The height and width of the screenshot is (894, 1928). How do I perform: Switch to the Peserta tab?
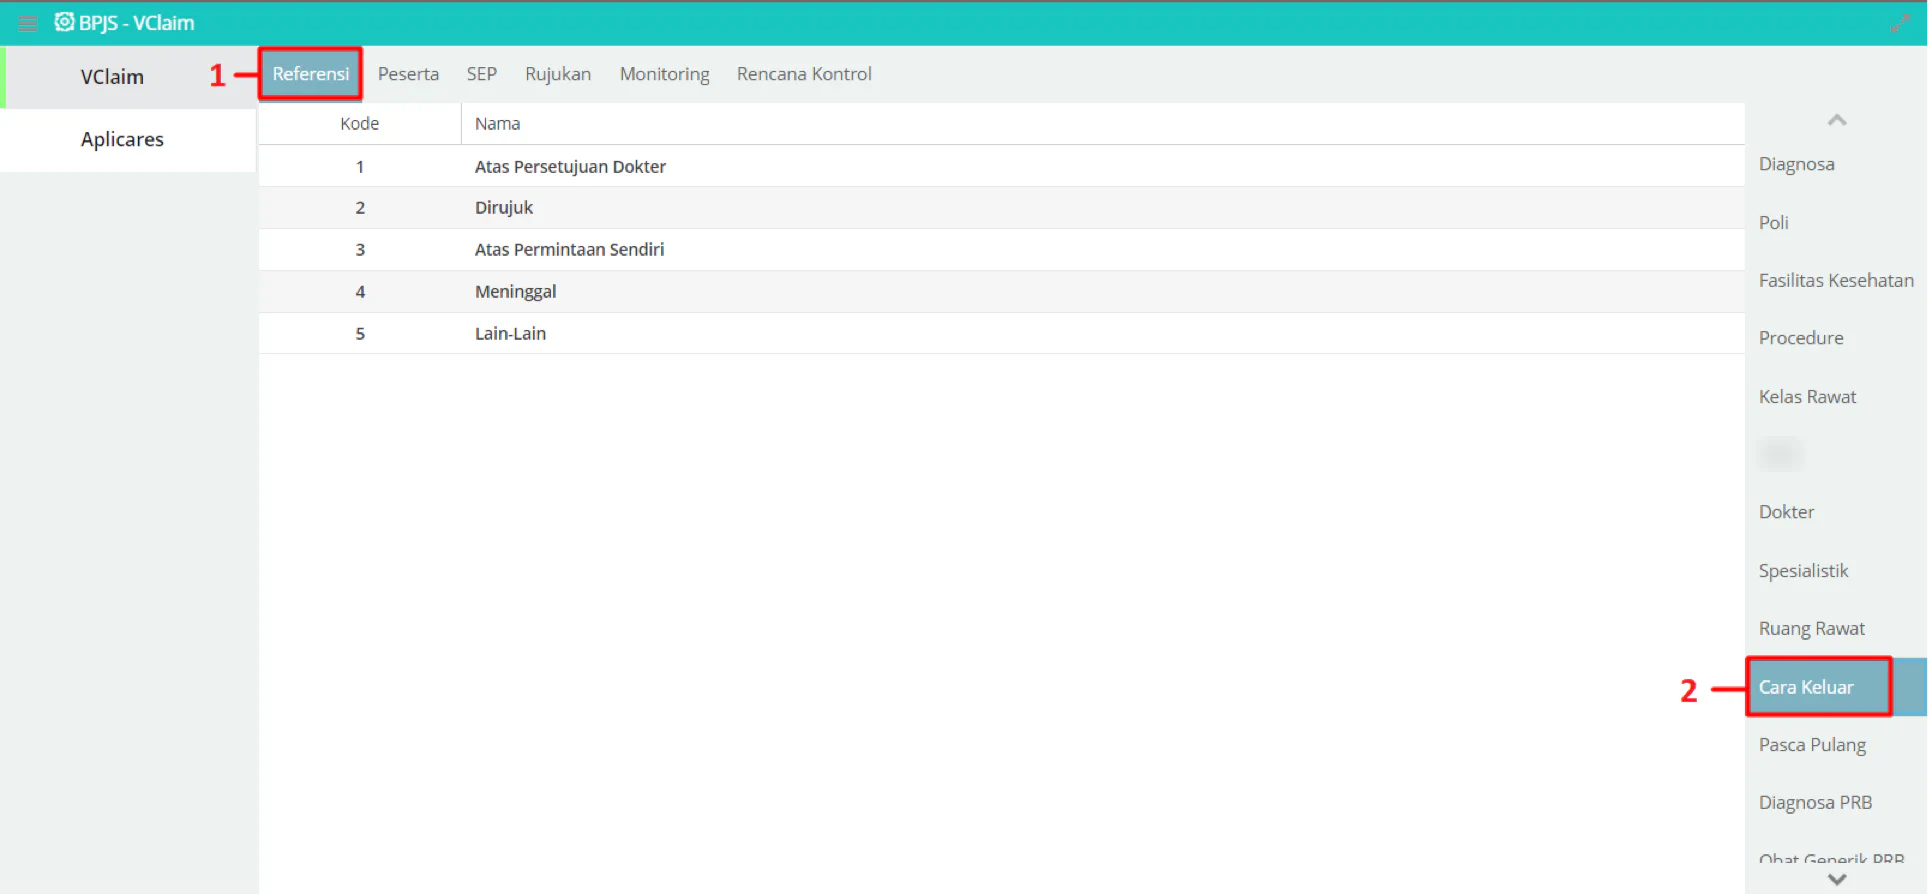[x=408, y=74]
